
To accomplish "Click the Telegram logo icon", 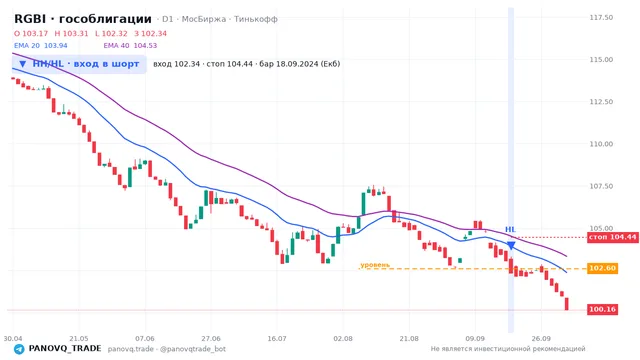I will click(x=19, y=349).
